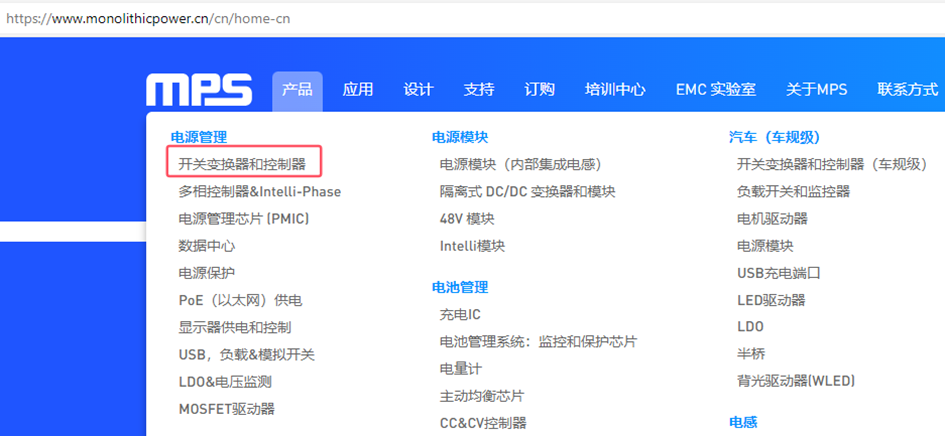The image size is (945, 436).
Task: Open 主动均衡芯片 link
Action: pos(482,396)
